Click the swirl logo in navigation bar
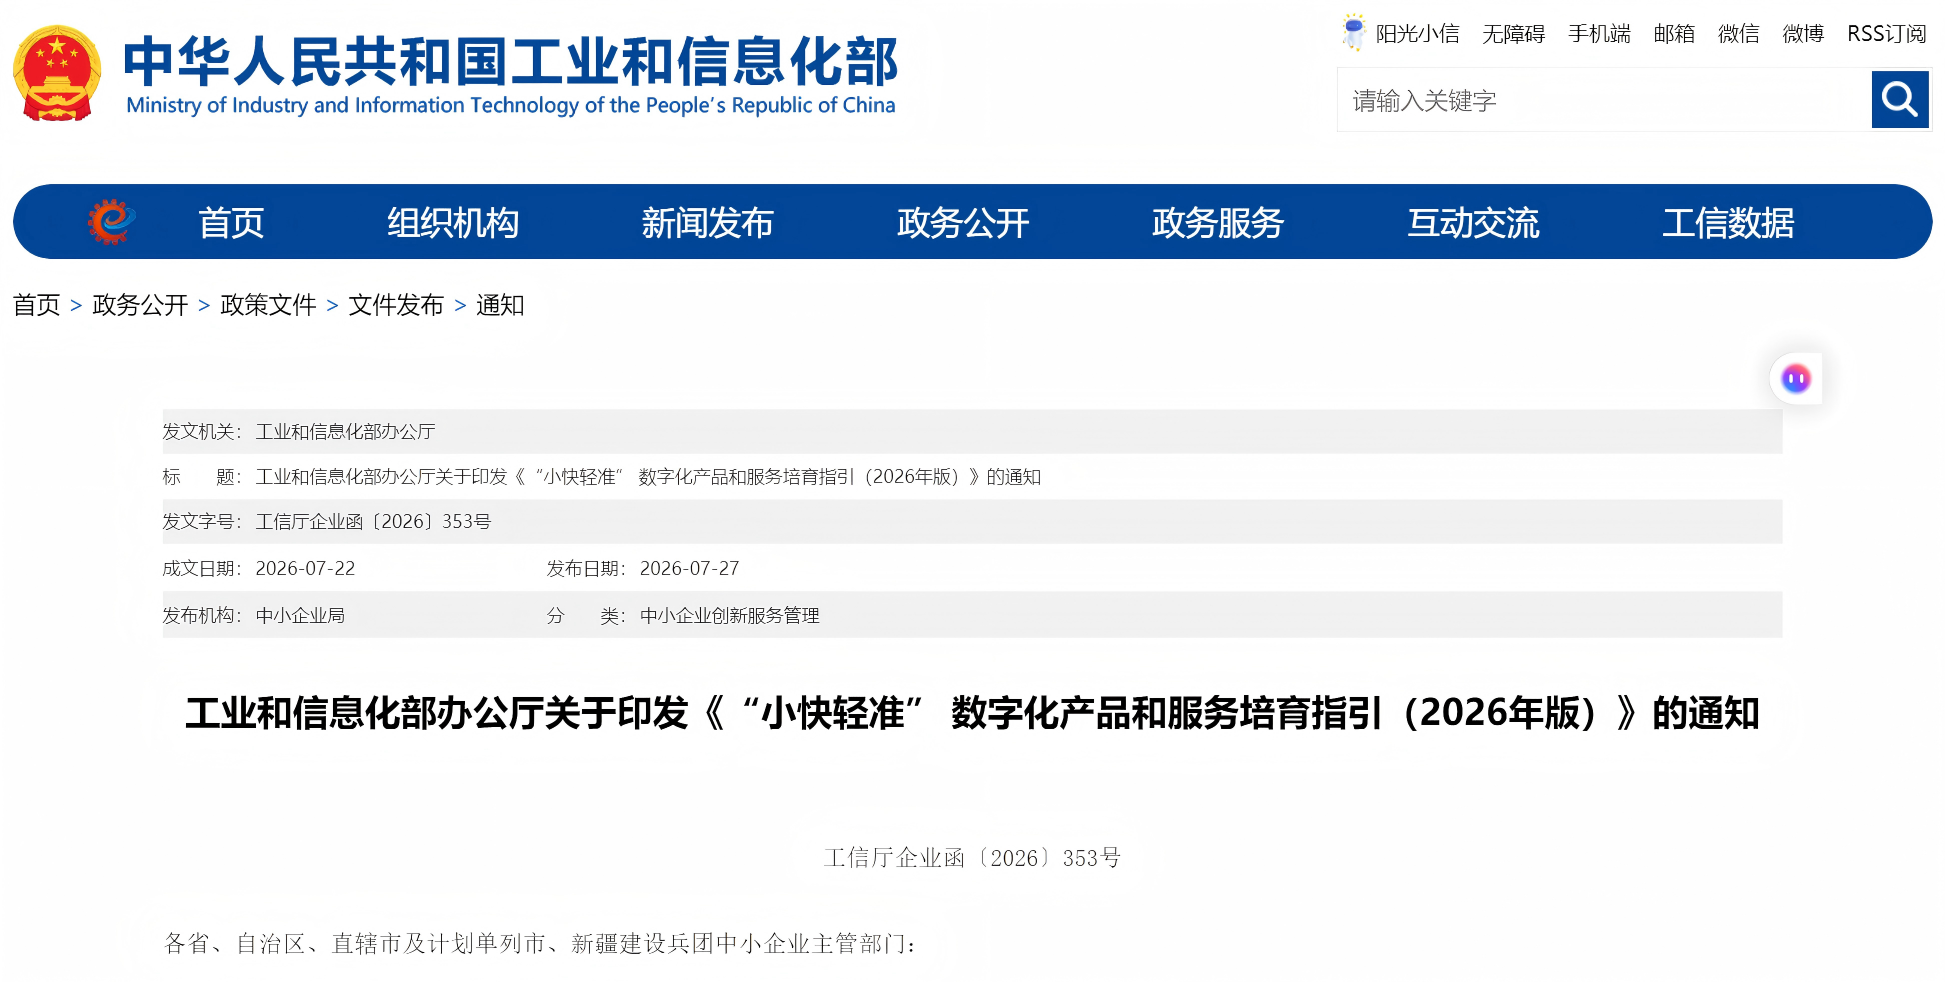1945x982 pixels. 111,221
